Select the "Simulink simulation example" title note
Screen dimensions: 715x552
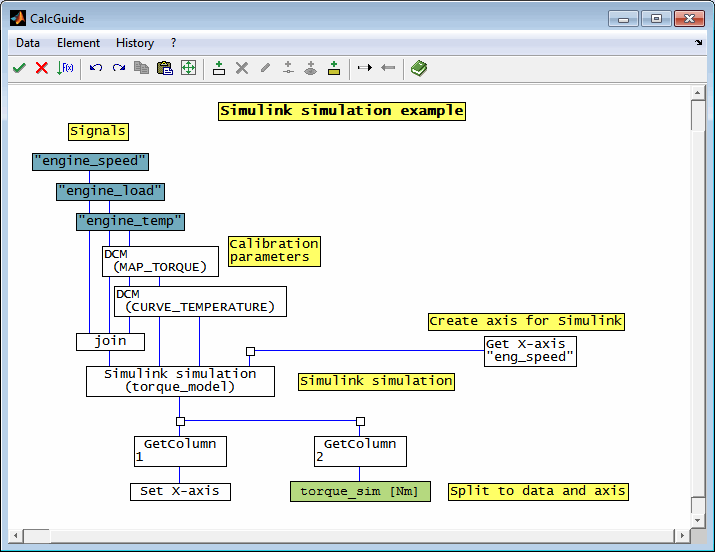coord(342,111)
